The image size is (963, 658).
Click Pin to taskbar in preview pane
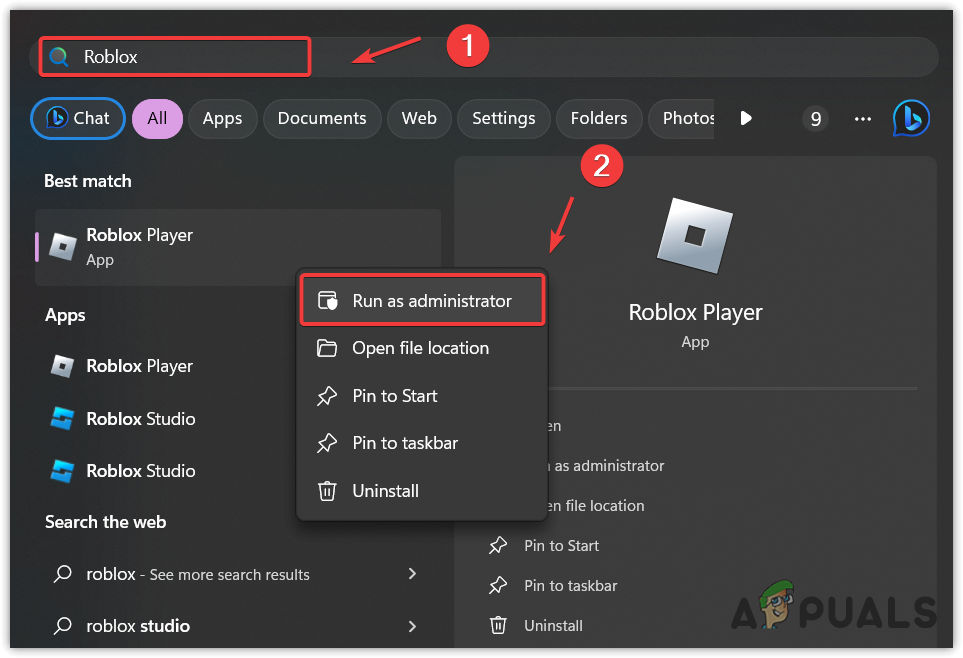tap(571, 586)
